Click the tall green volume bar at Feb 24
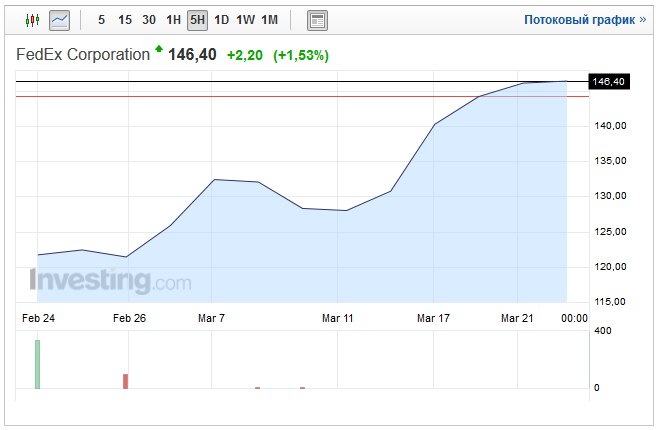Viewport: 662px width, 430px height. [x=38, y=363]
